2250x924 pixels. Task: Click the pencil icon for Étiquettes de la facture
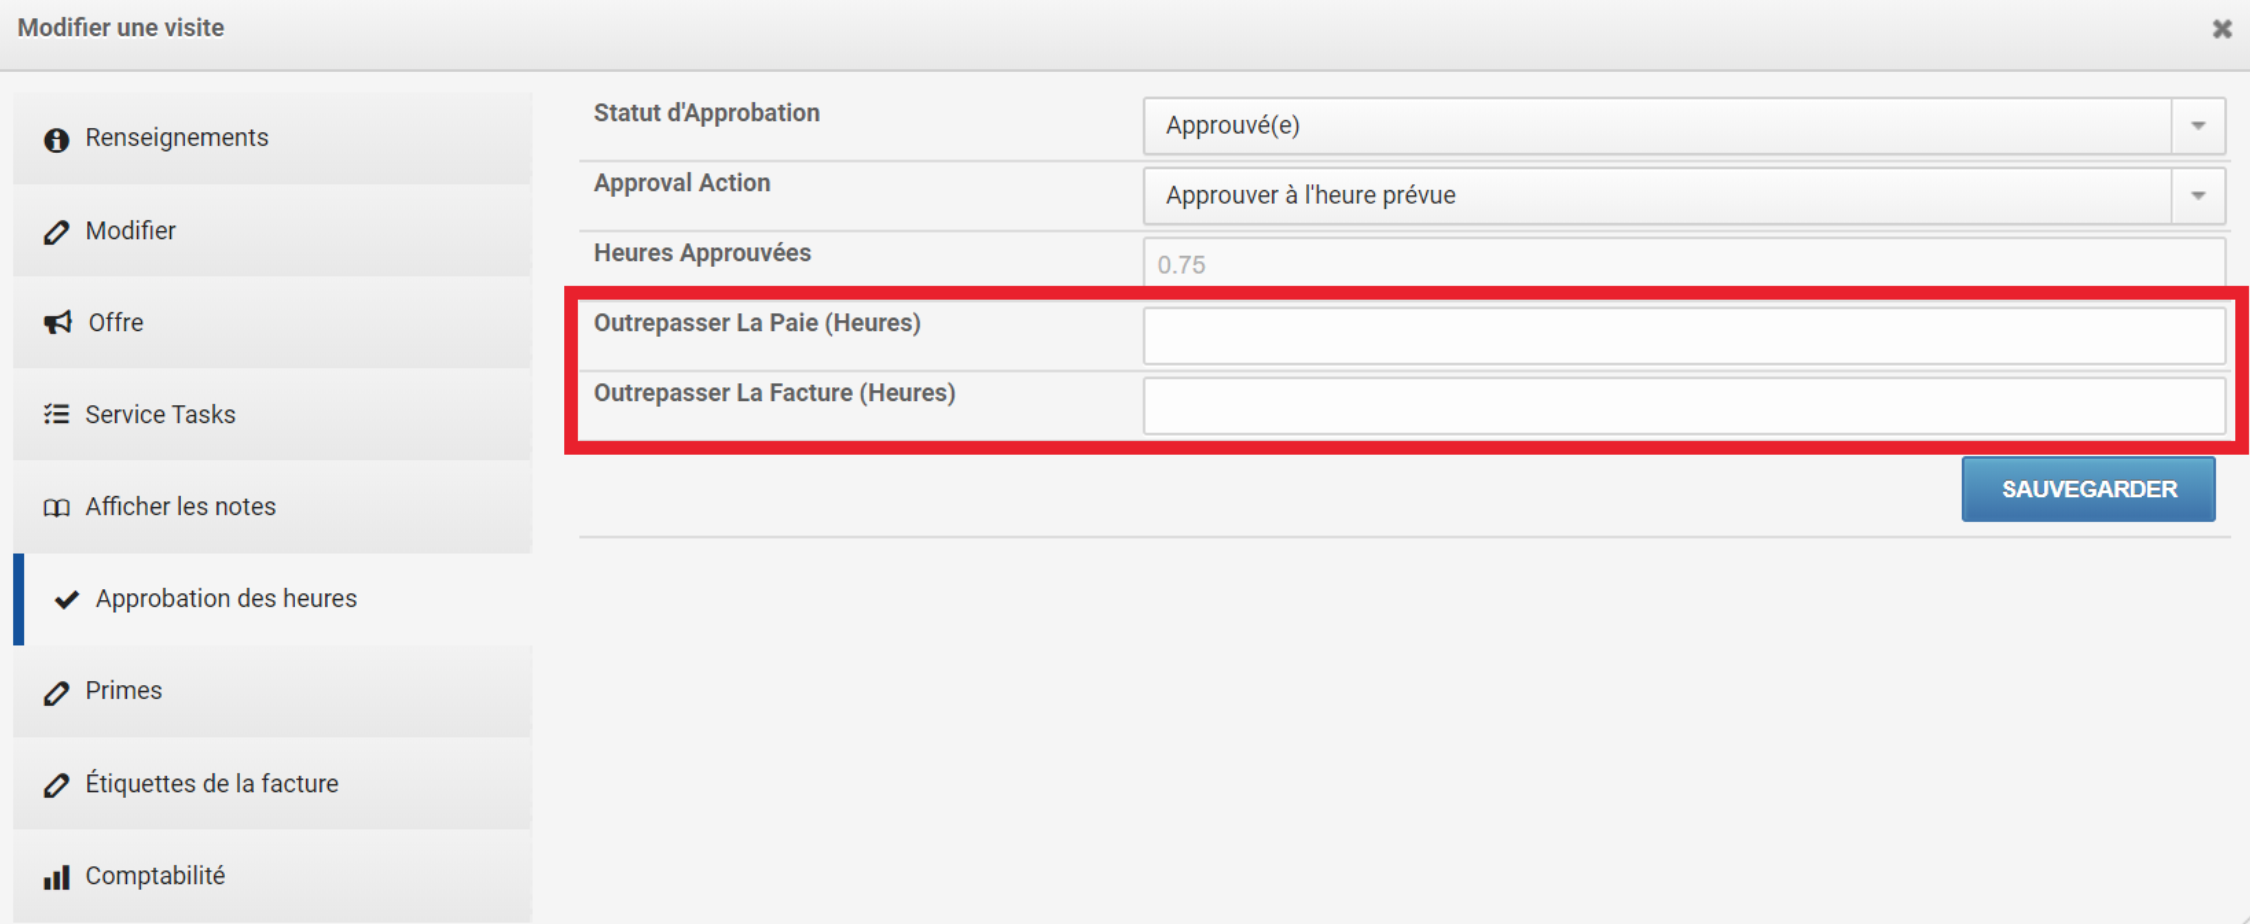[x=56, y=785]
